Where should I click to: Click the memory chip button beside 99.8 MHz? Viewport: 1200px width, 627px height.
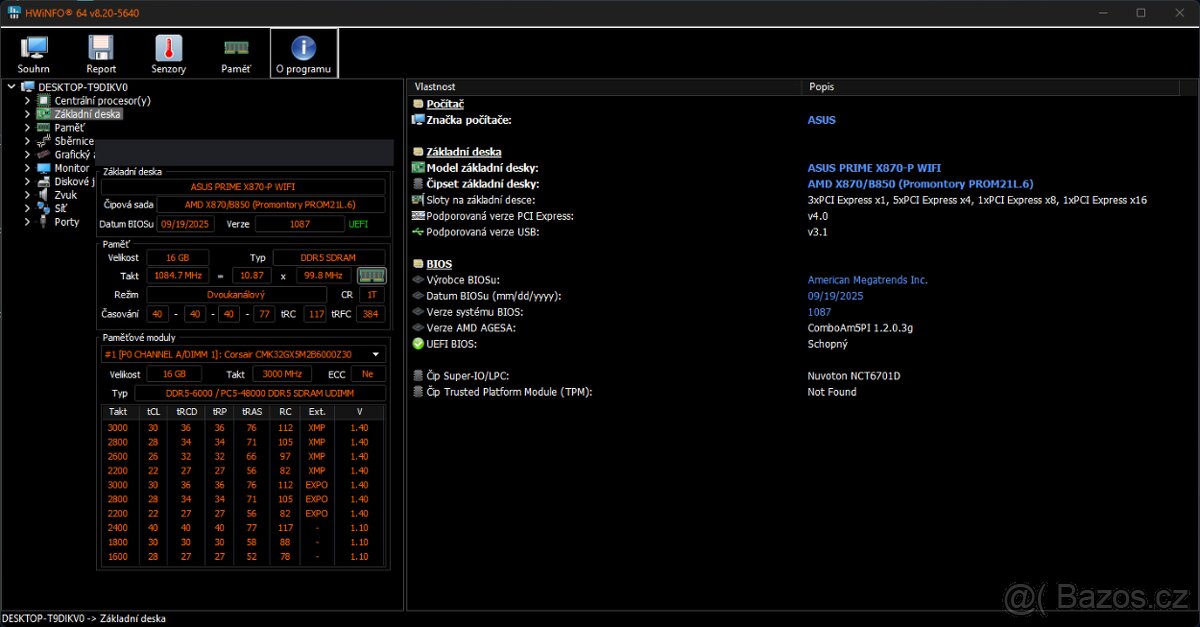(372, 275)
